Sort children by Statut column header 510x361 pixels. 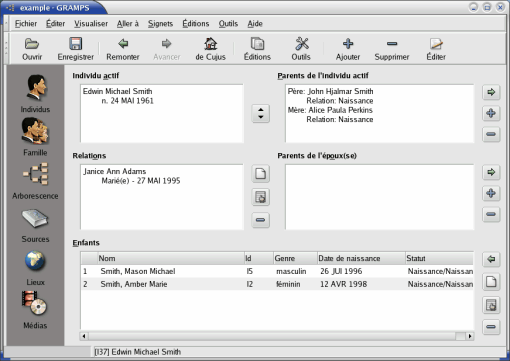(x=439, y=258)
